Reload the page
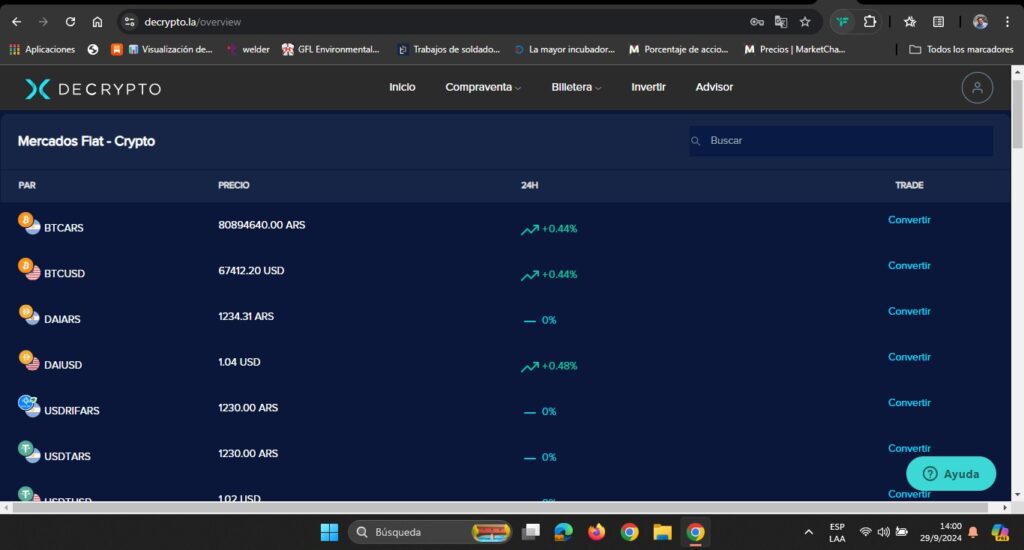Screen dimensions: 1024x550 click(x=70, y=21)
